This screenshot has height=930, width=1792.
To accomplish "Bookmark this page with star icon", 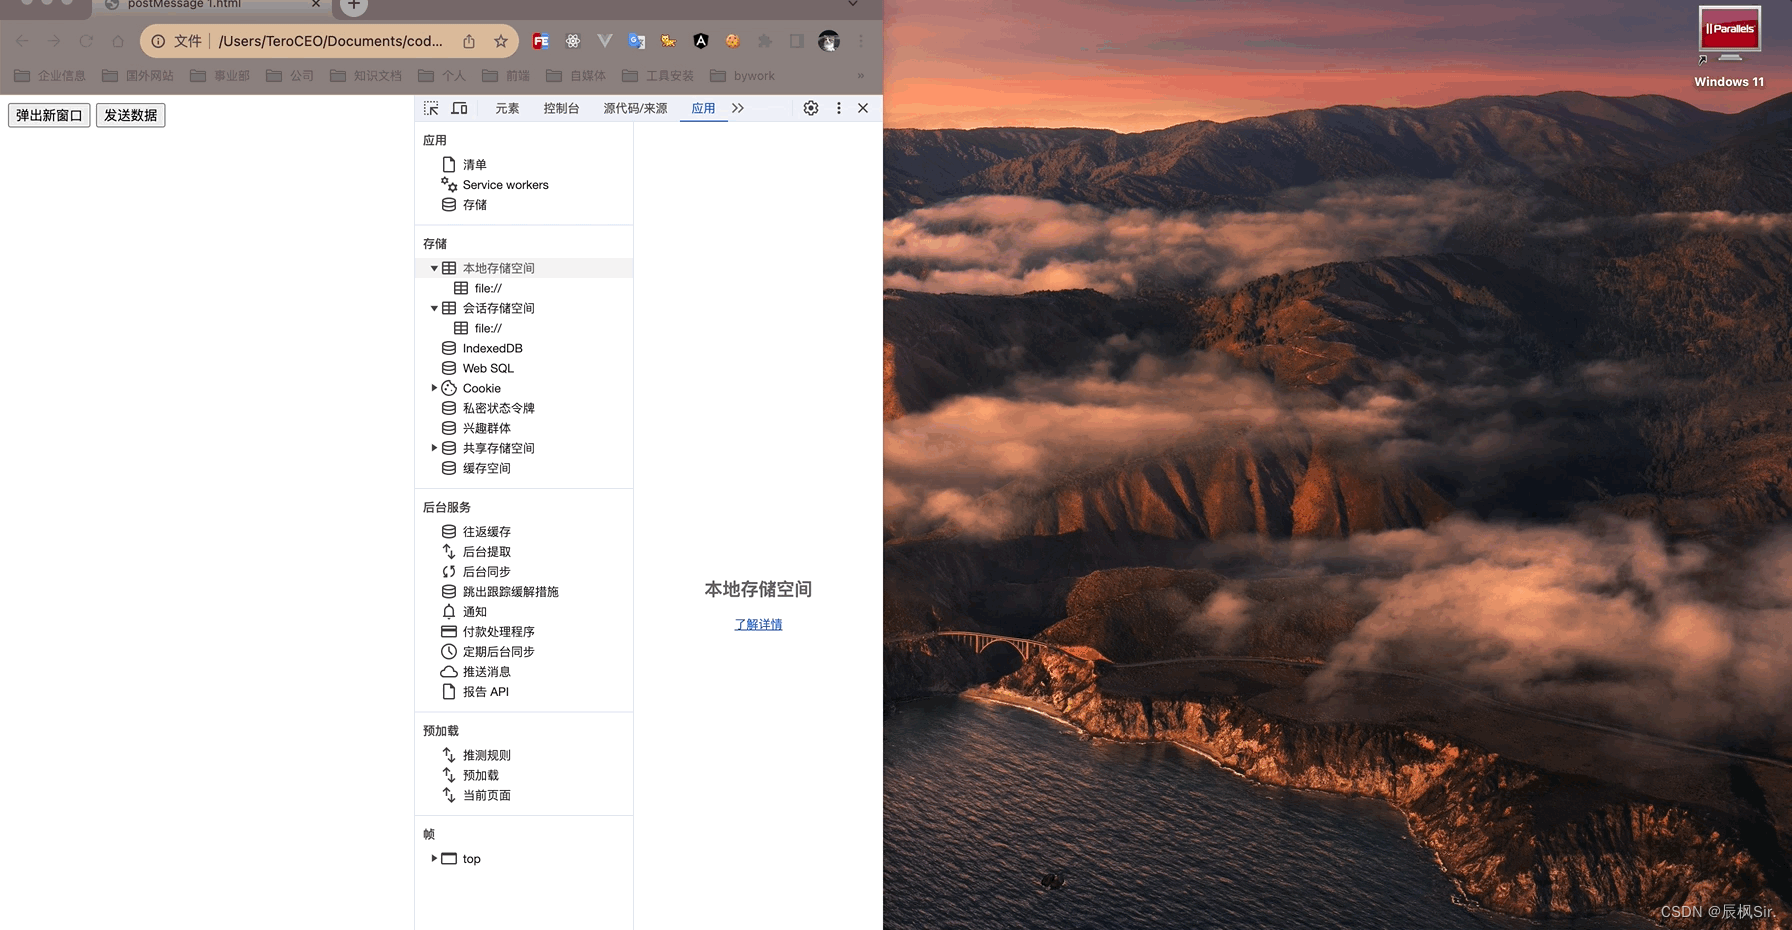I will (x=501, y=41).
